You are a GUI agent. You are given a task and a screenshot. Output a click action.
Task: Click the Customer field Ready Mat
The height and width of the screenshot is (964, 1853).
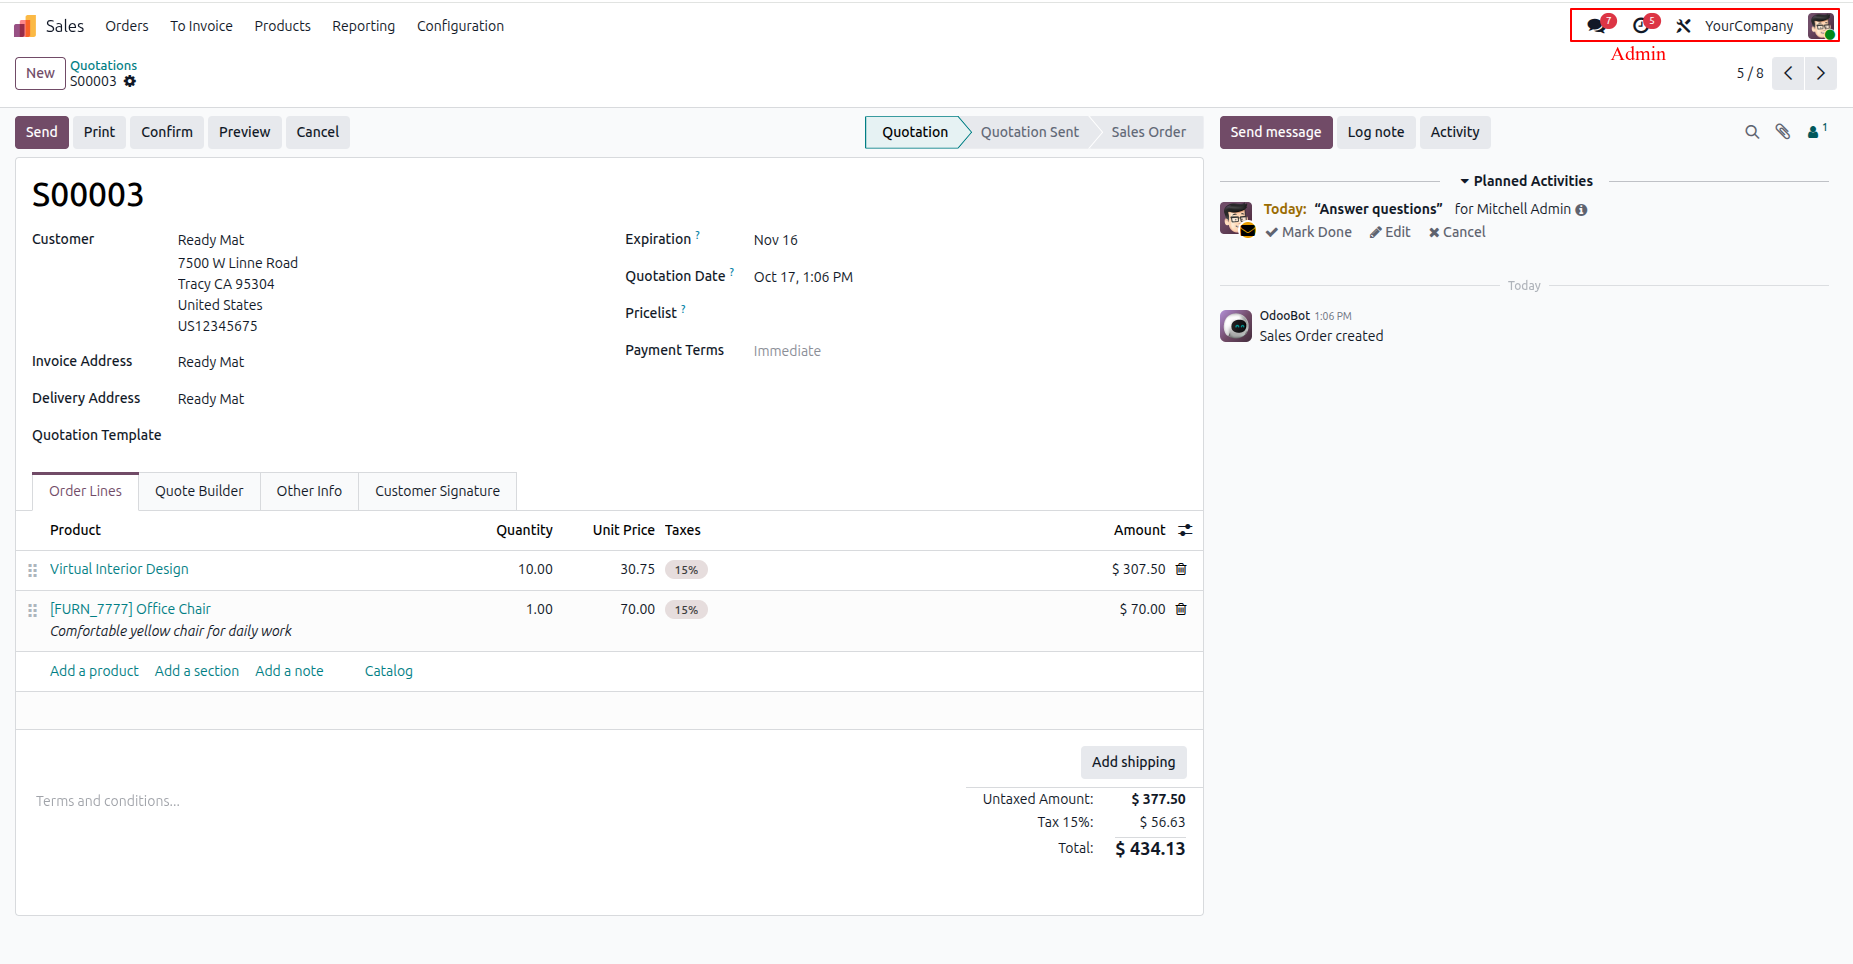tap(211, 240)
